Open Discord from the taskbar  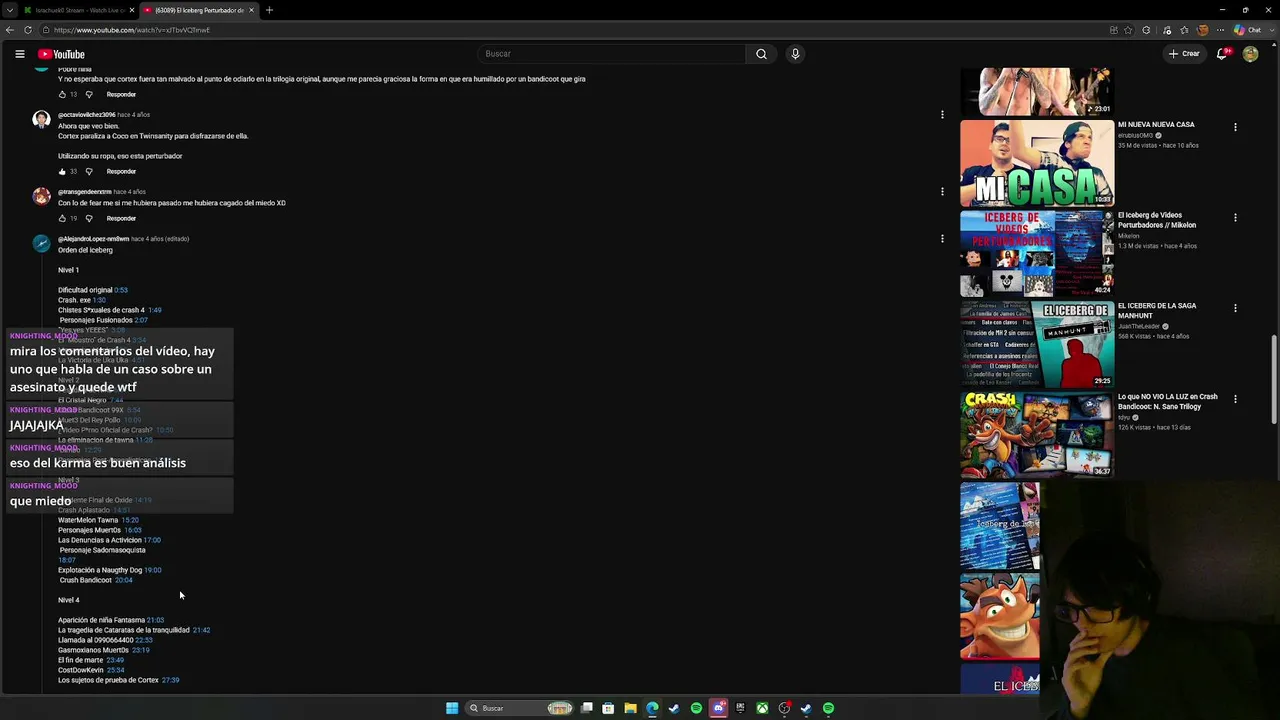click(x=718, y=708)
